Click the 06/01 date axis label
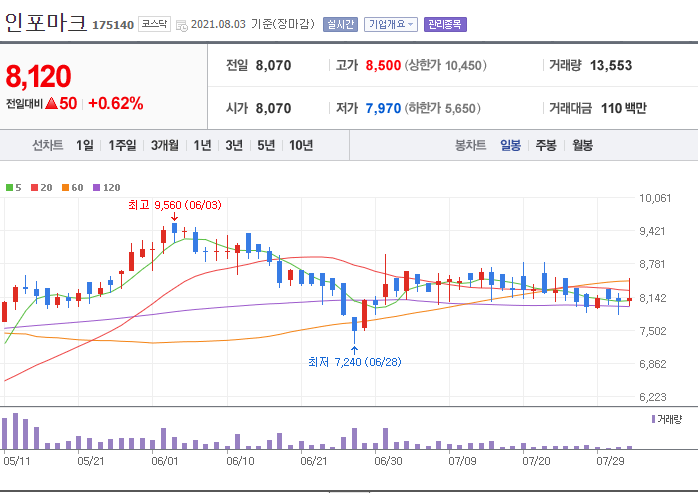This screenshot has width=698, height=493. 165,461
